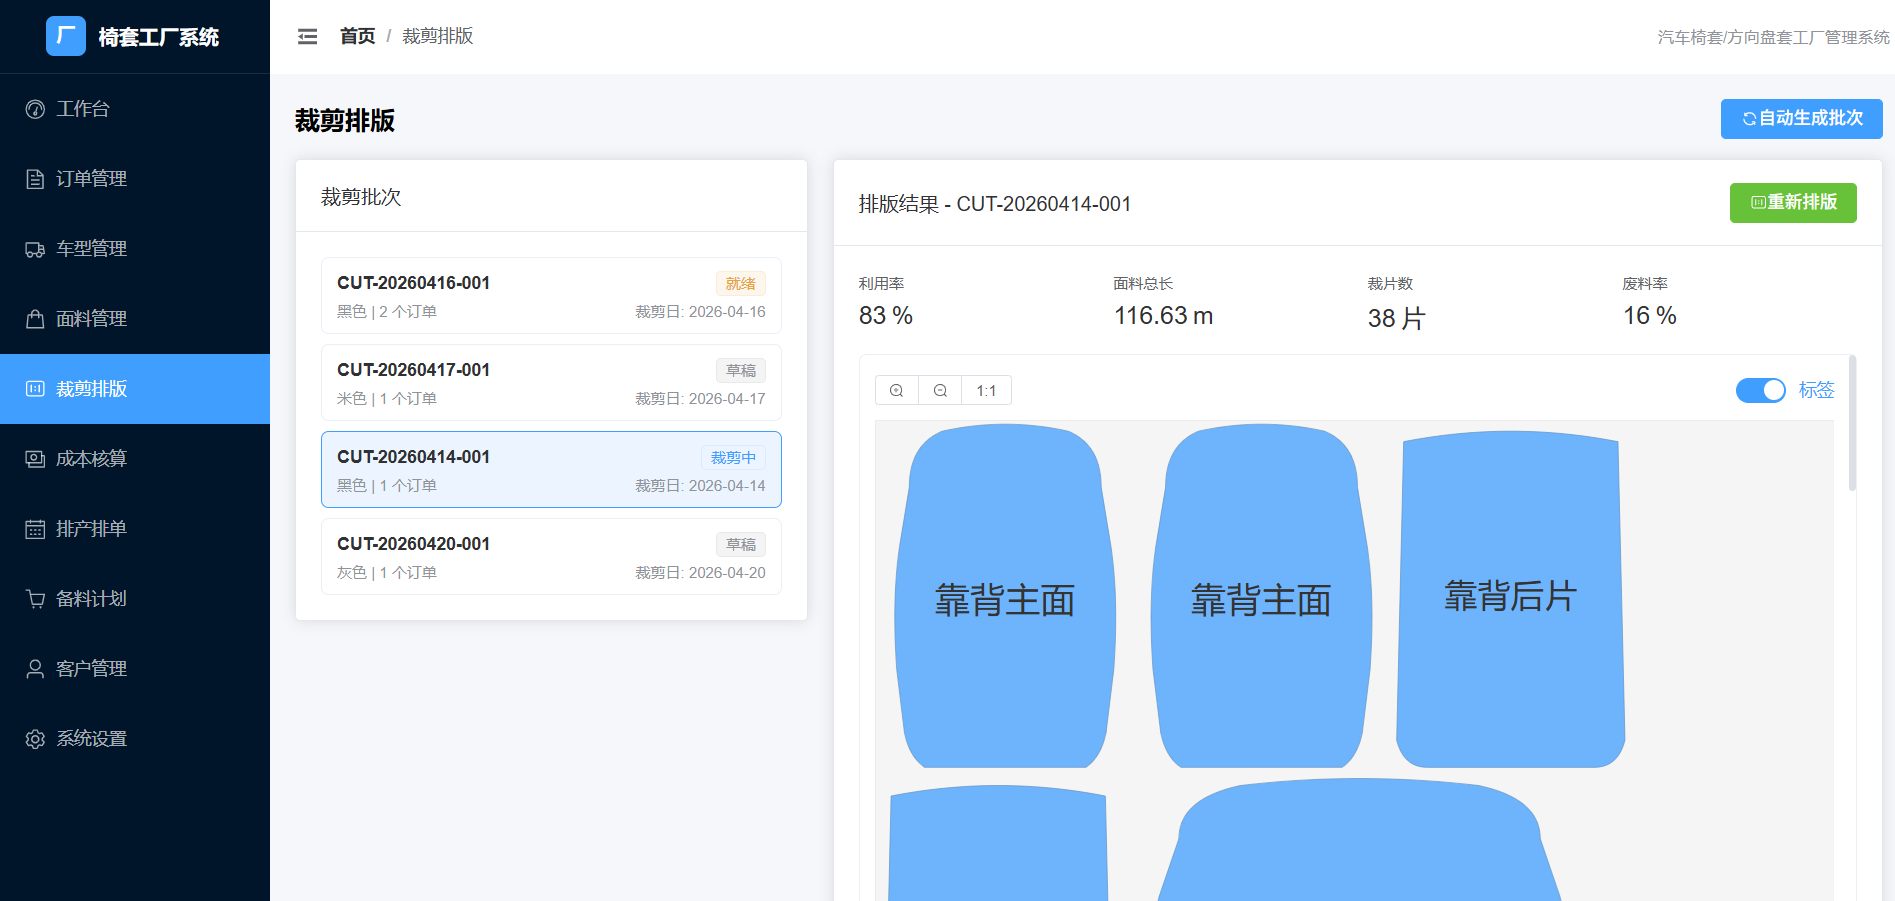Click the 废料率 value 16 %
The image size is (1895, 901).
pos(1649,316)
